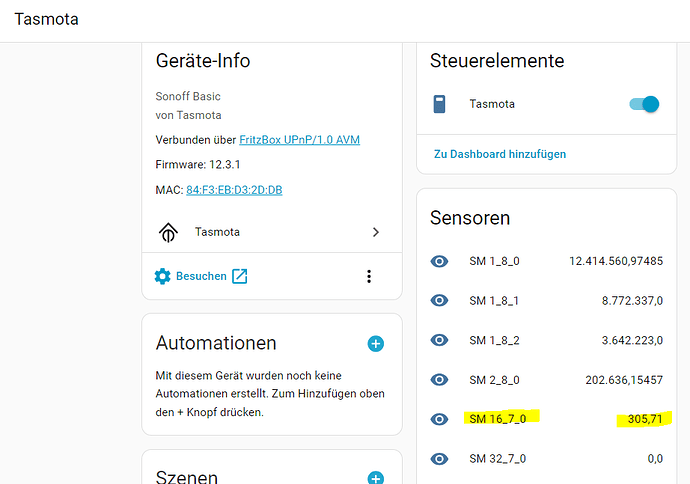Viewport: 690px width, 484px height.
Task: Click the Tasmota device icon in Steuerelemente
Action: 439,104
